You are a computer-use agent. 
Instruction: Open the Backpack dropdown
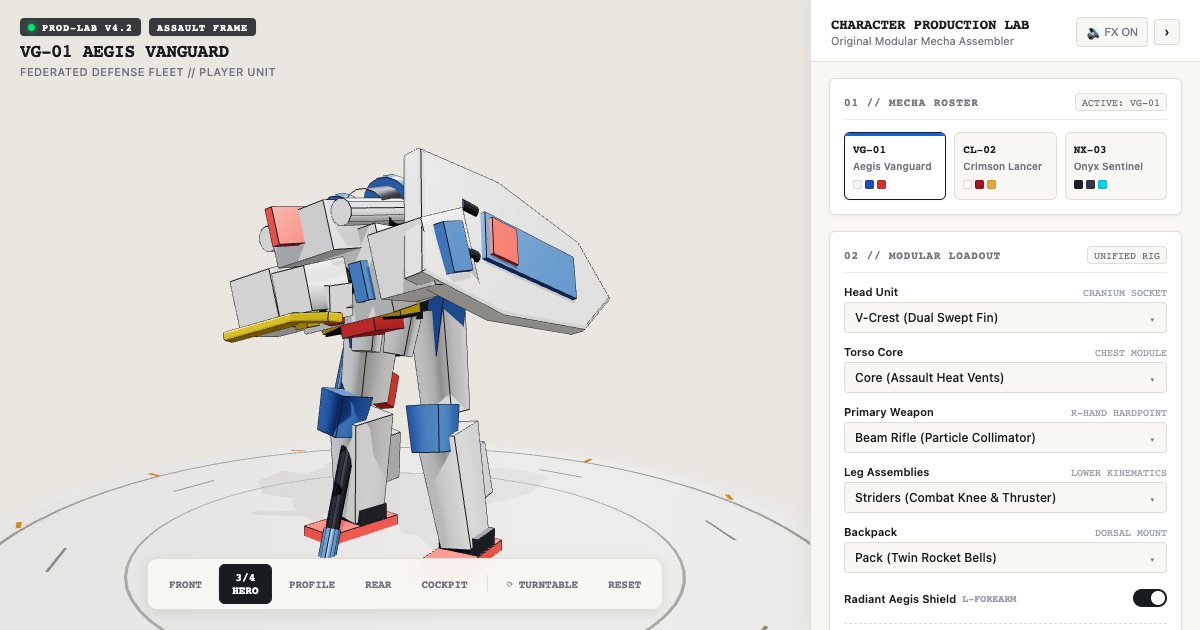1005,558
